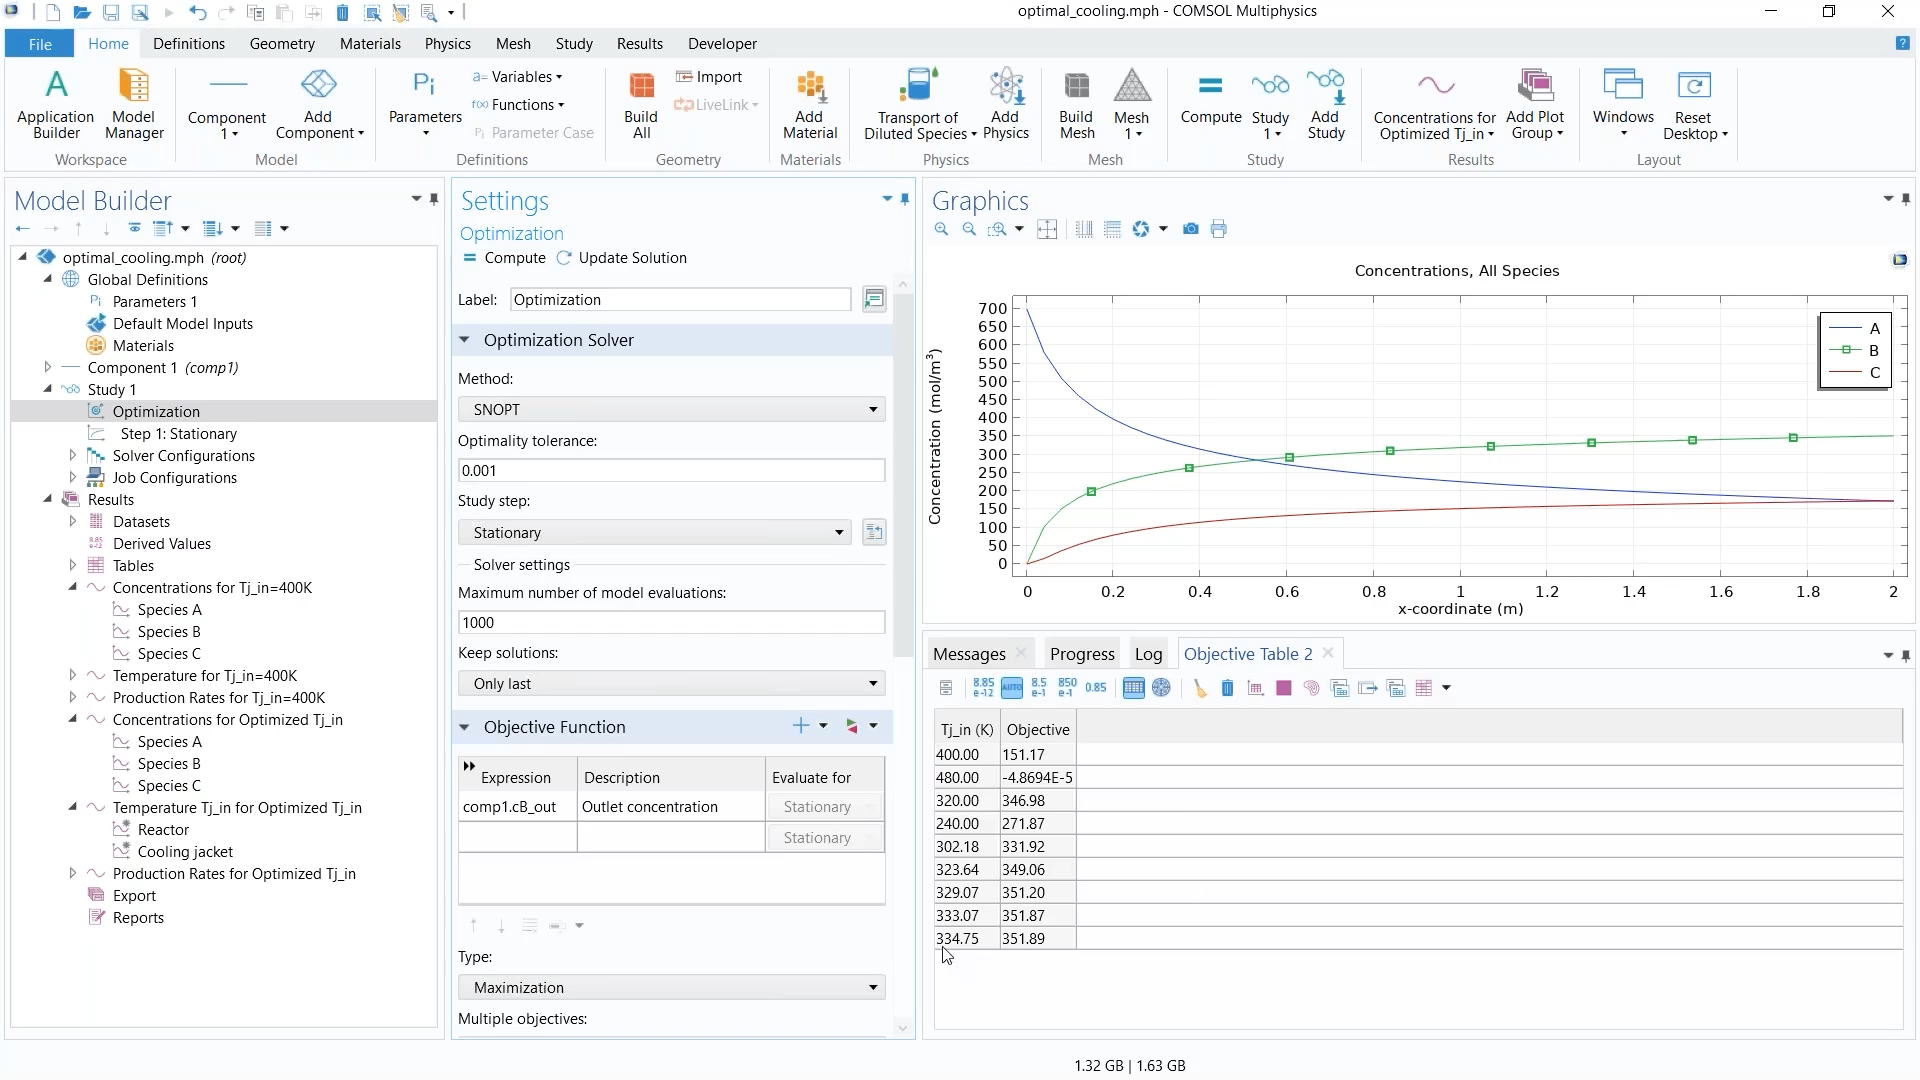Pin the Graphics window
Viewport: 1920px width, 1080px height.
point(1905,199)
